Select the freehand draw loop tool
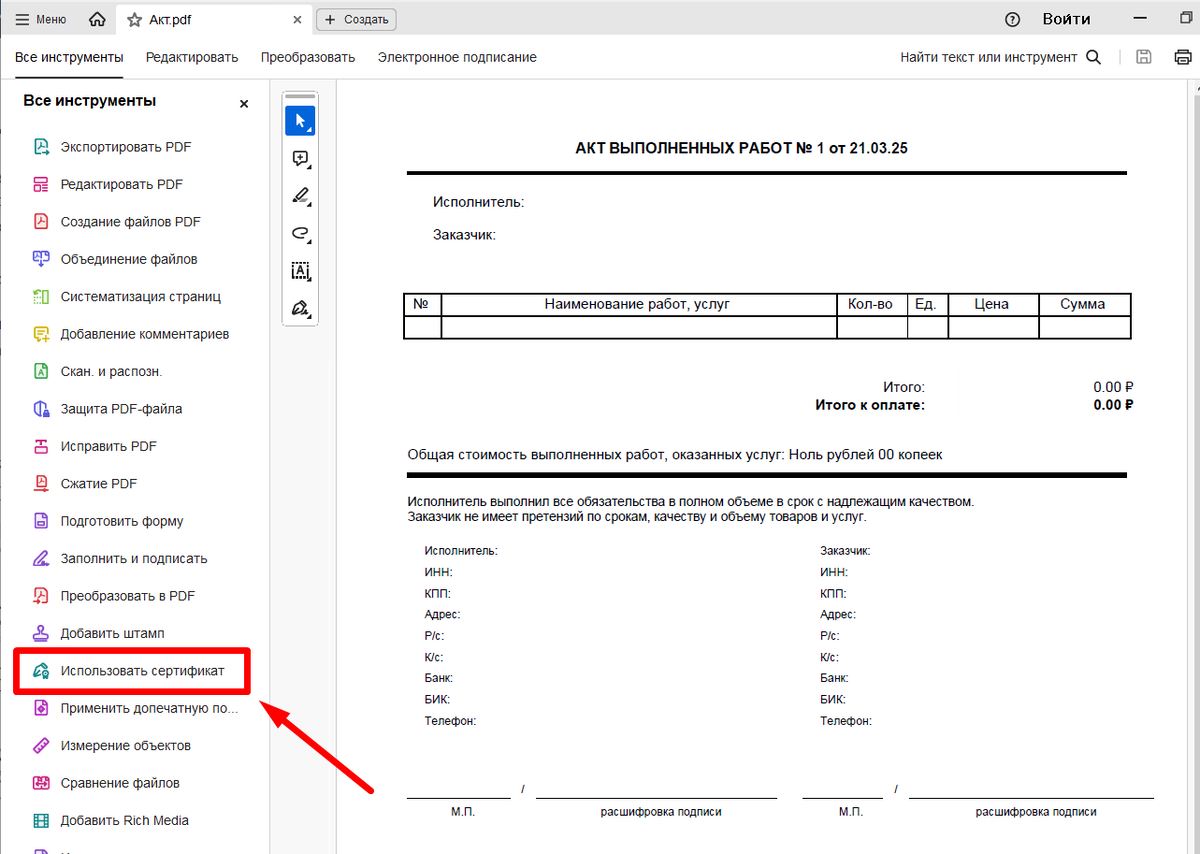 pos(300,232)
